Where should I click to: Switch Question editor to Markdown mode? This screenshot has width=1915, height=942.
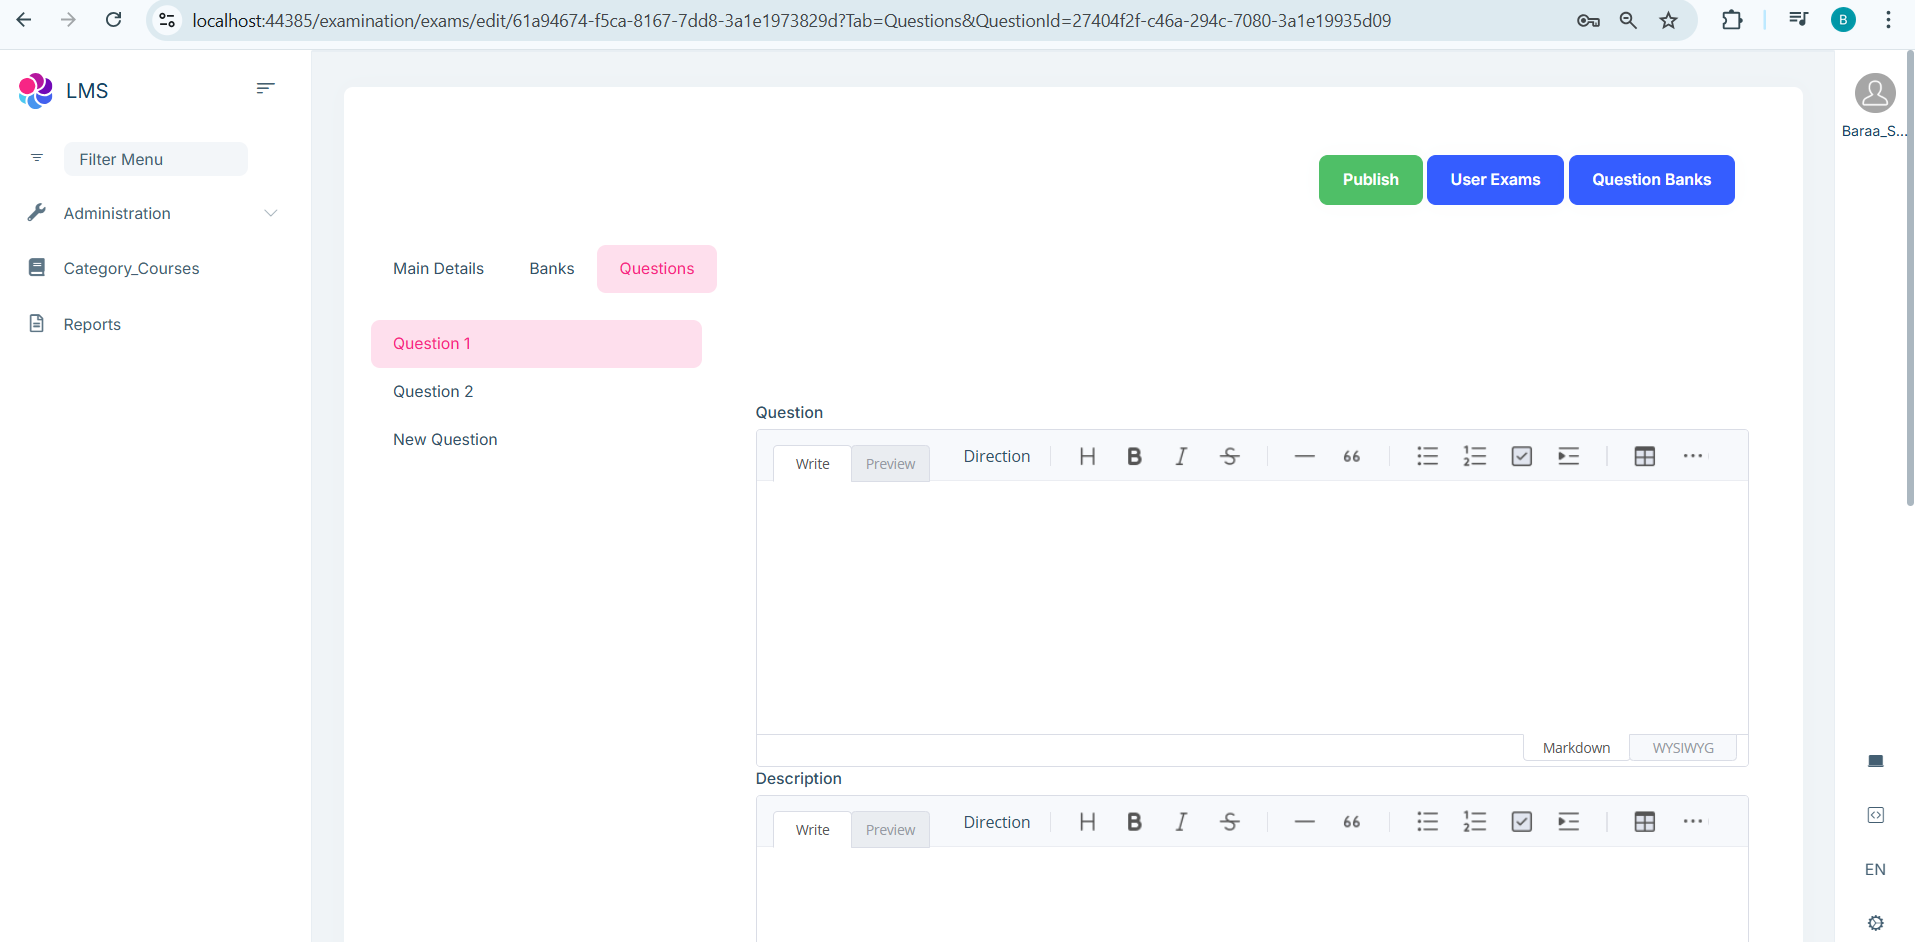point(1576,748)
